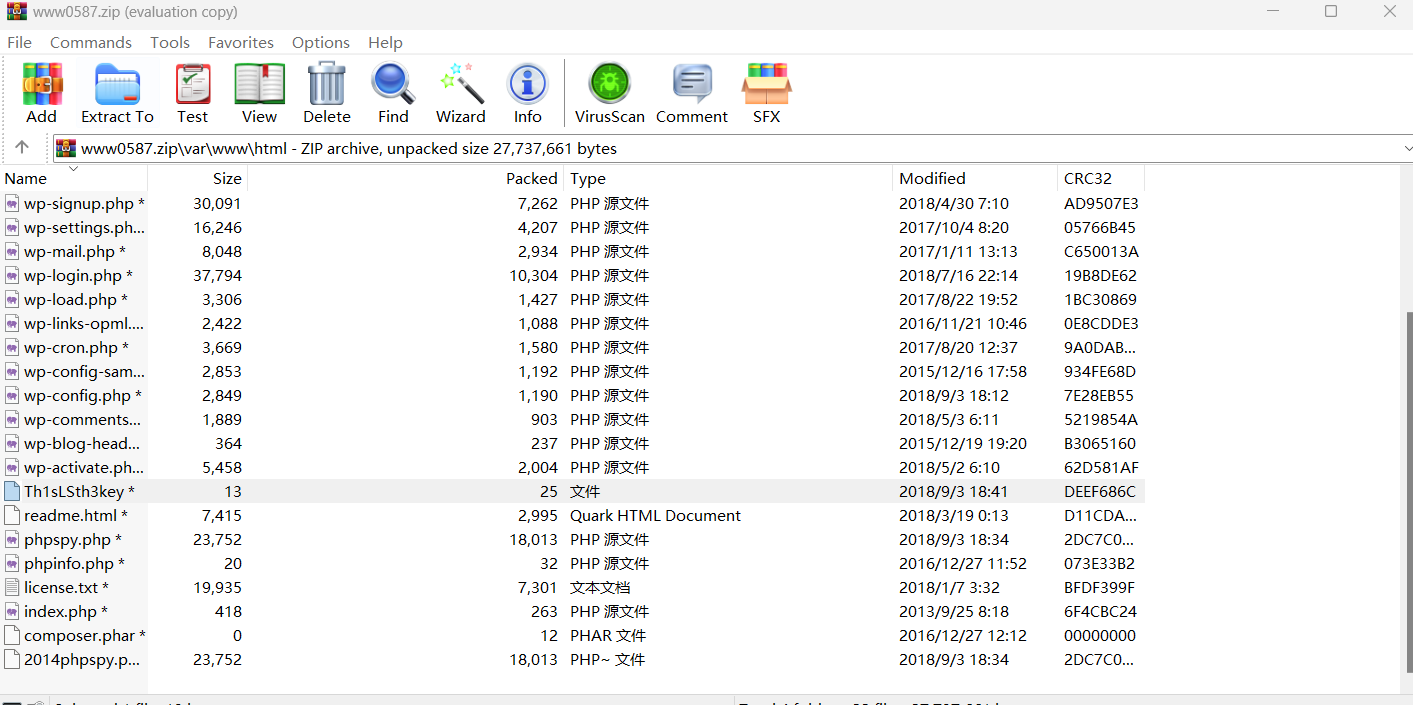The width and height of the screenshot is (1413, 705).
Task: Click the index.php file icon
Action: [x=12, y=611]
